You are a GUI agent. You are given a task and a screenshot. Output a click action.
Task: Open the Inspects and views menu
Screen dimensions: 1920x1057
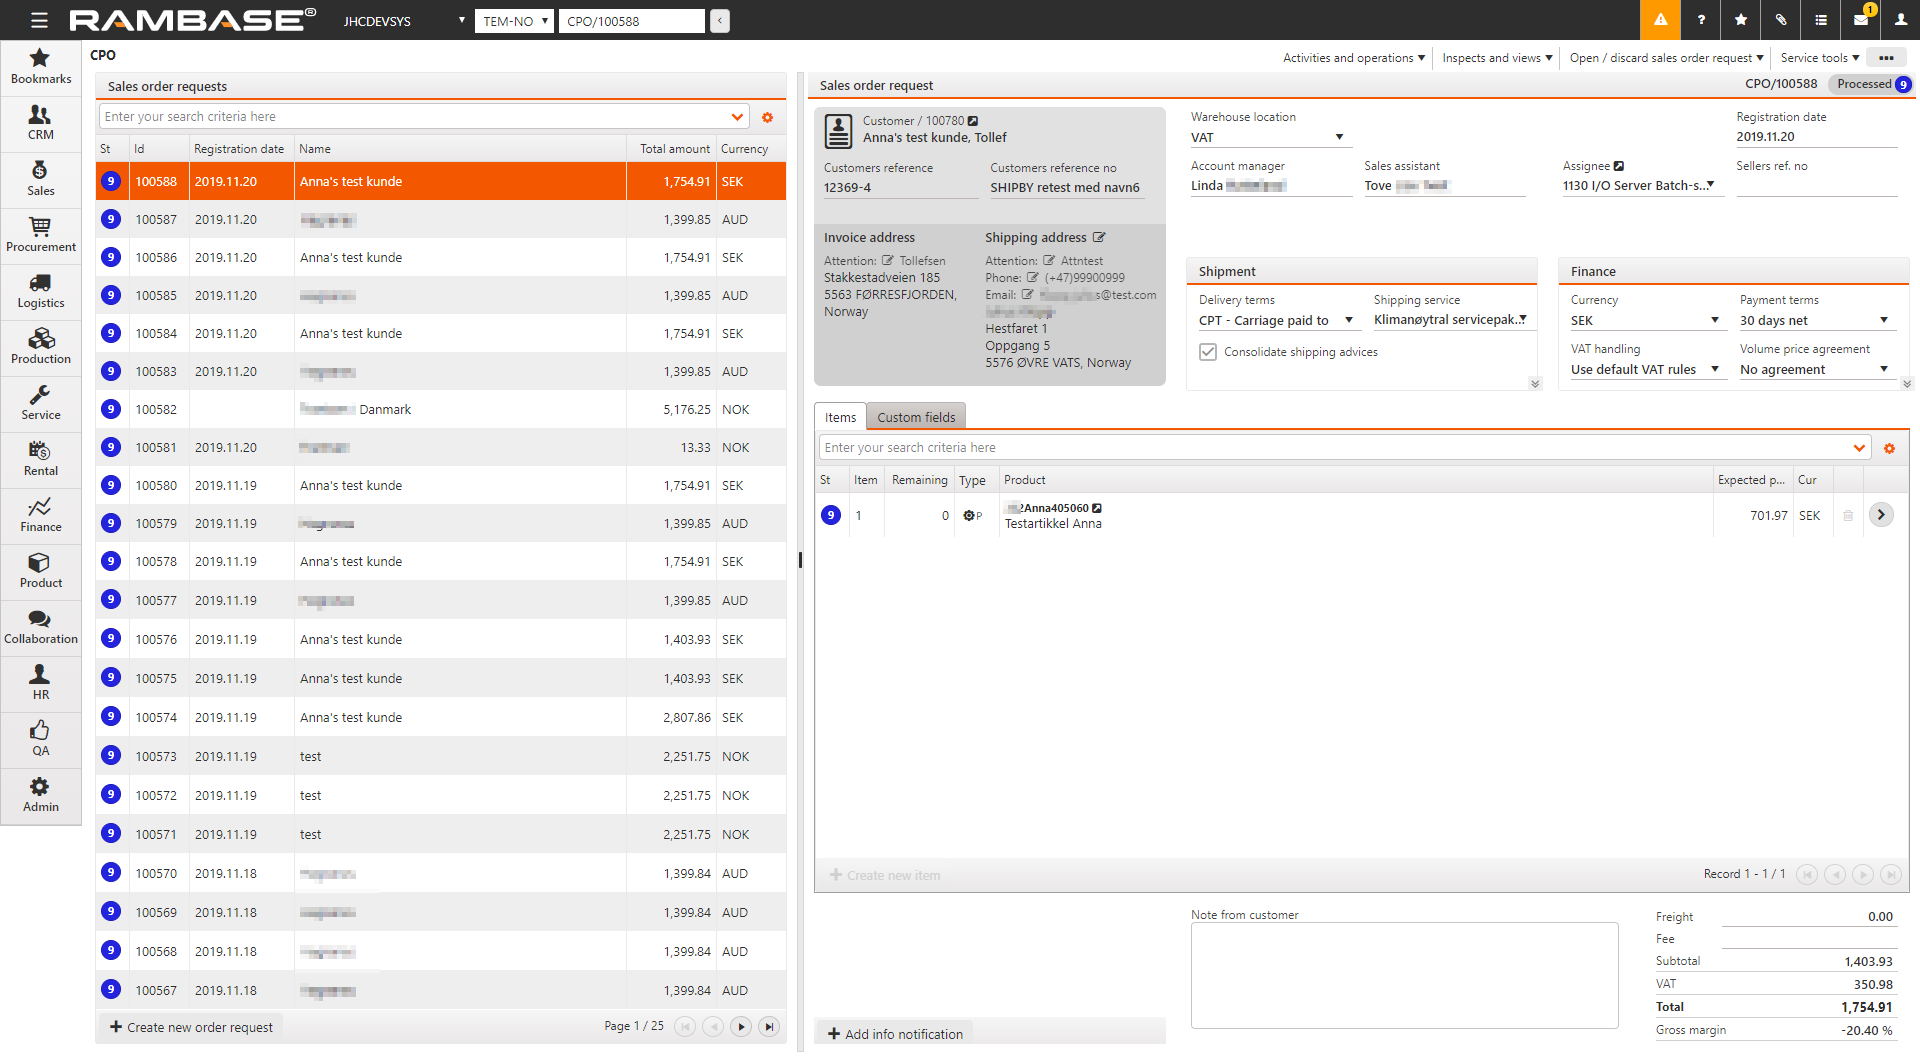[1496, 58]
